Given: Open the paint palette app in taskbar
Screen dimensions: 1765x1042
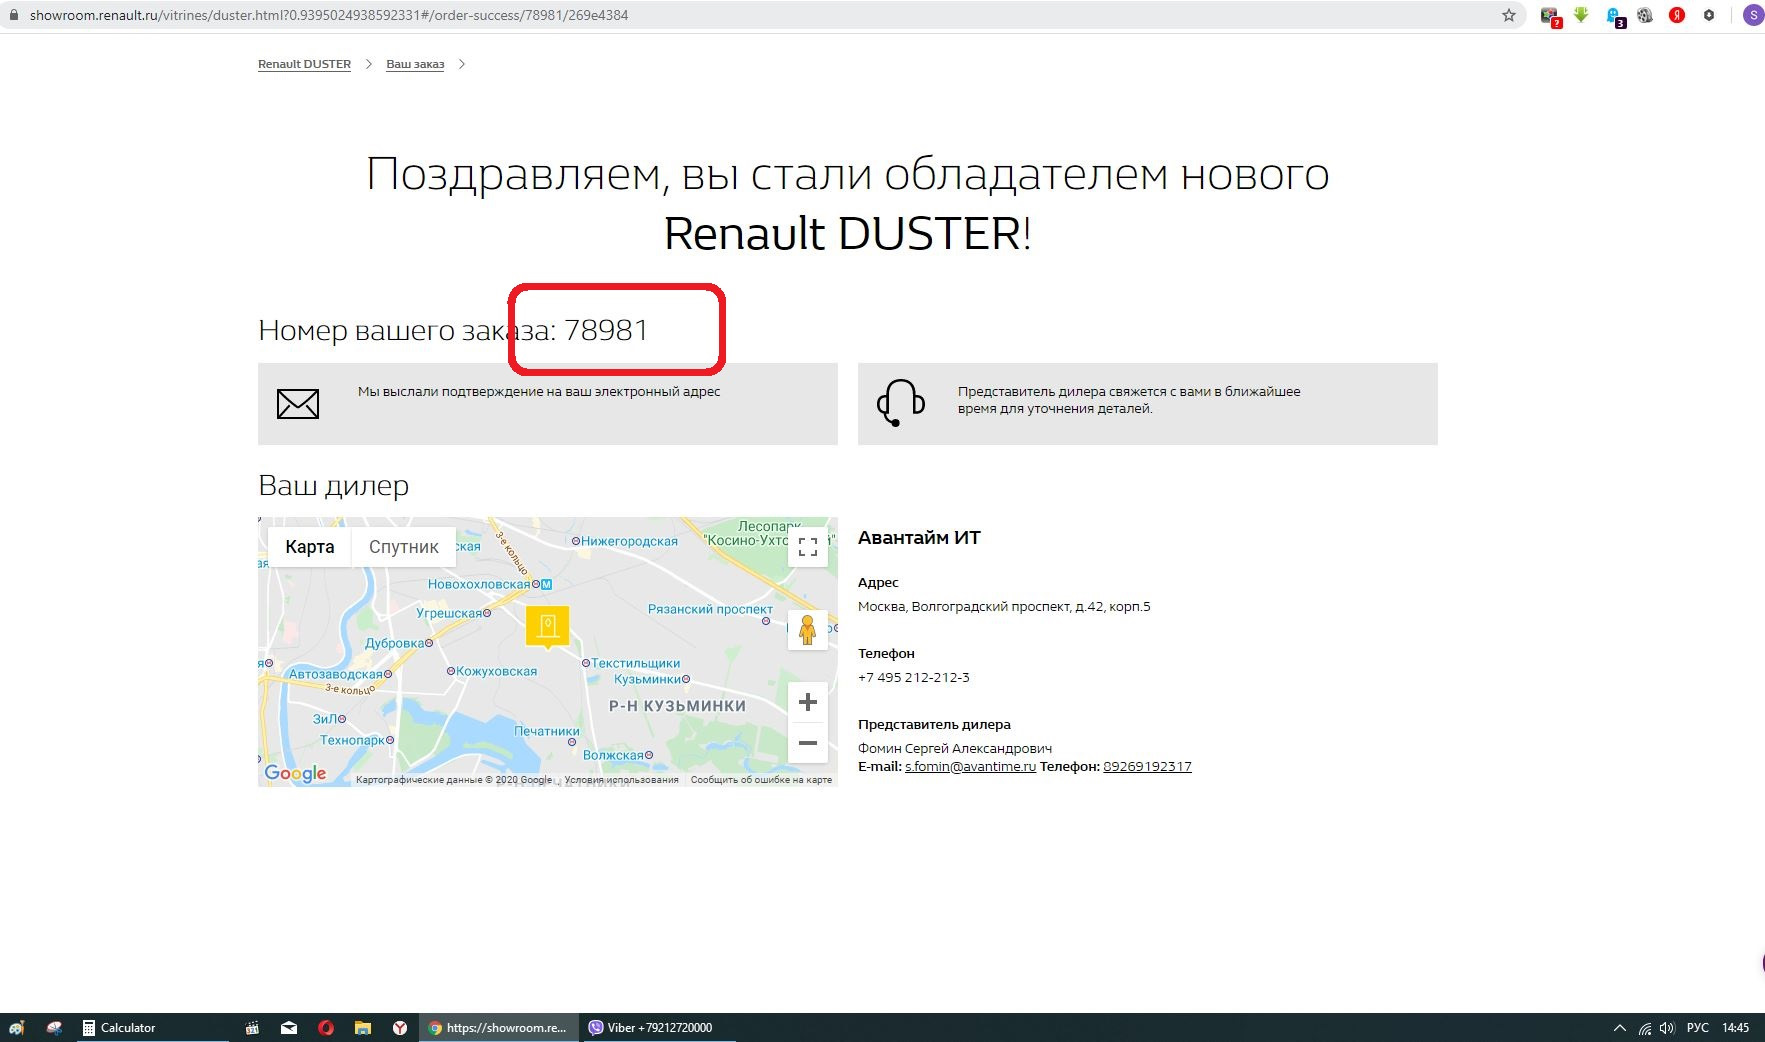Looking at the screenshot, I should tap(17, 1028).
